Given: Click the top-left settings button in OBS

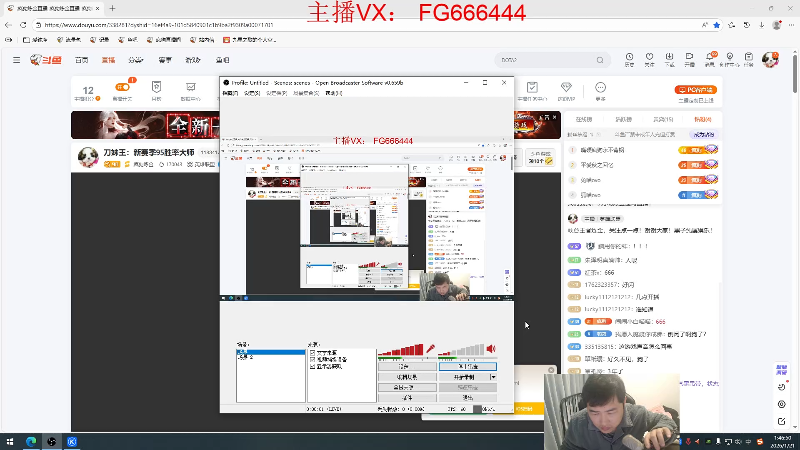Looking at the screenshot, I should [x=407, y=367].
